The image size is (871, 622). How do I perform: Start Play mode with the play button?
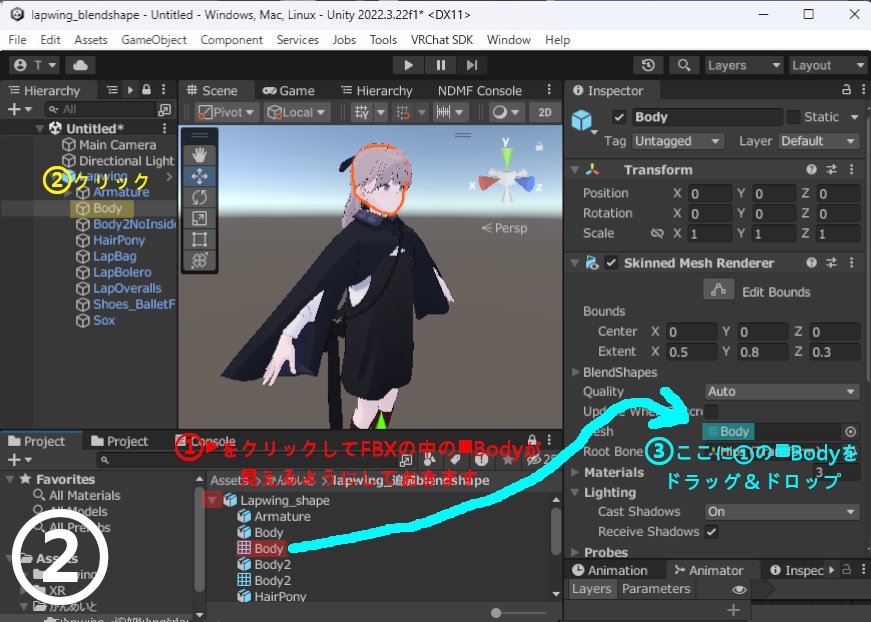coord(408,66)
